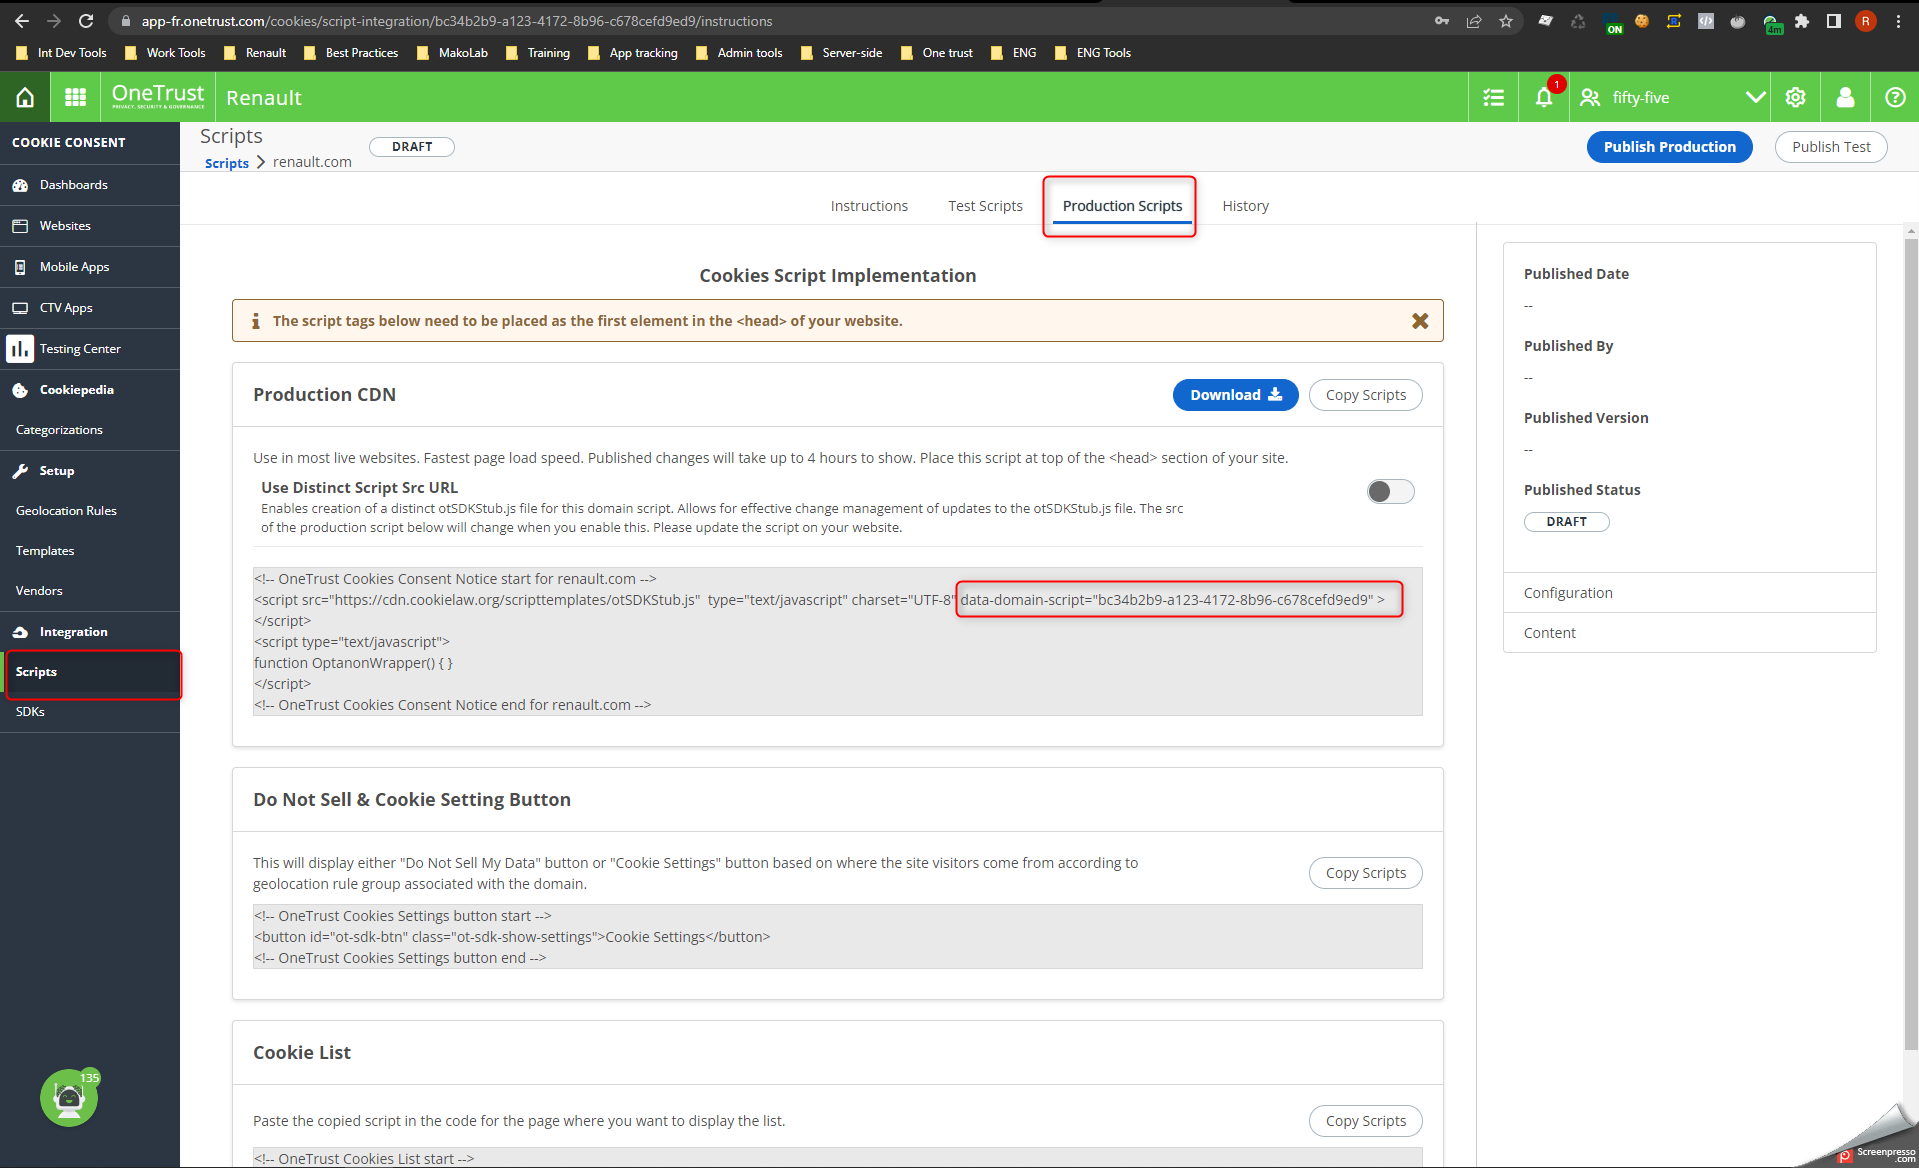
Task: Open the notifications bell
Action: tap(1544, 97)
